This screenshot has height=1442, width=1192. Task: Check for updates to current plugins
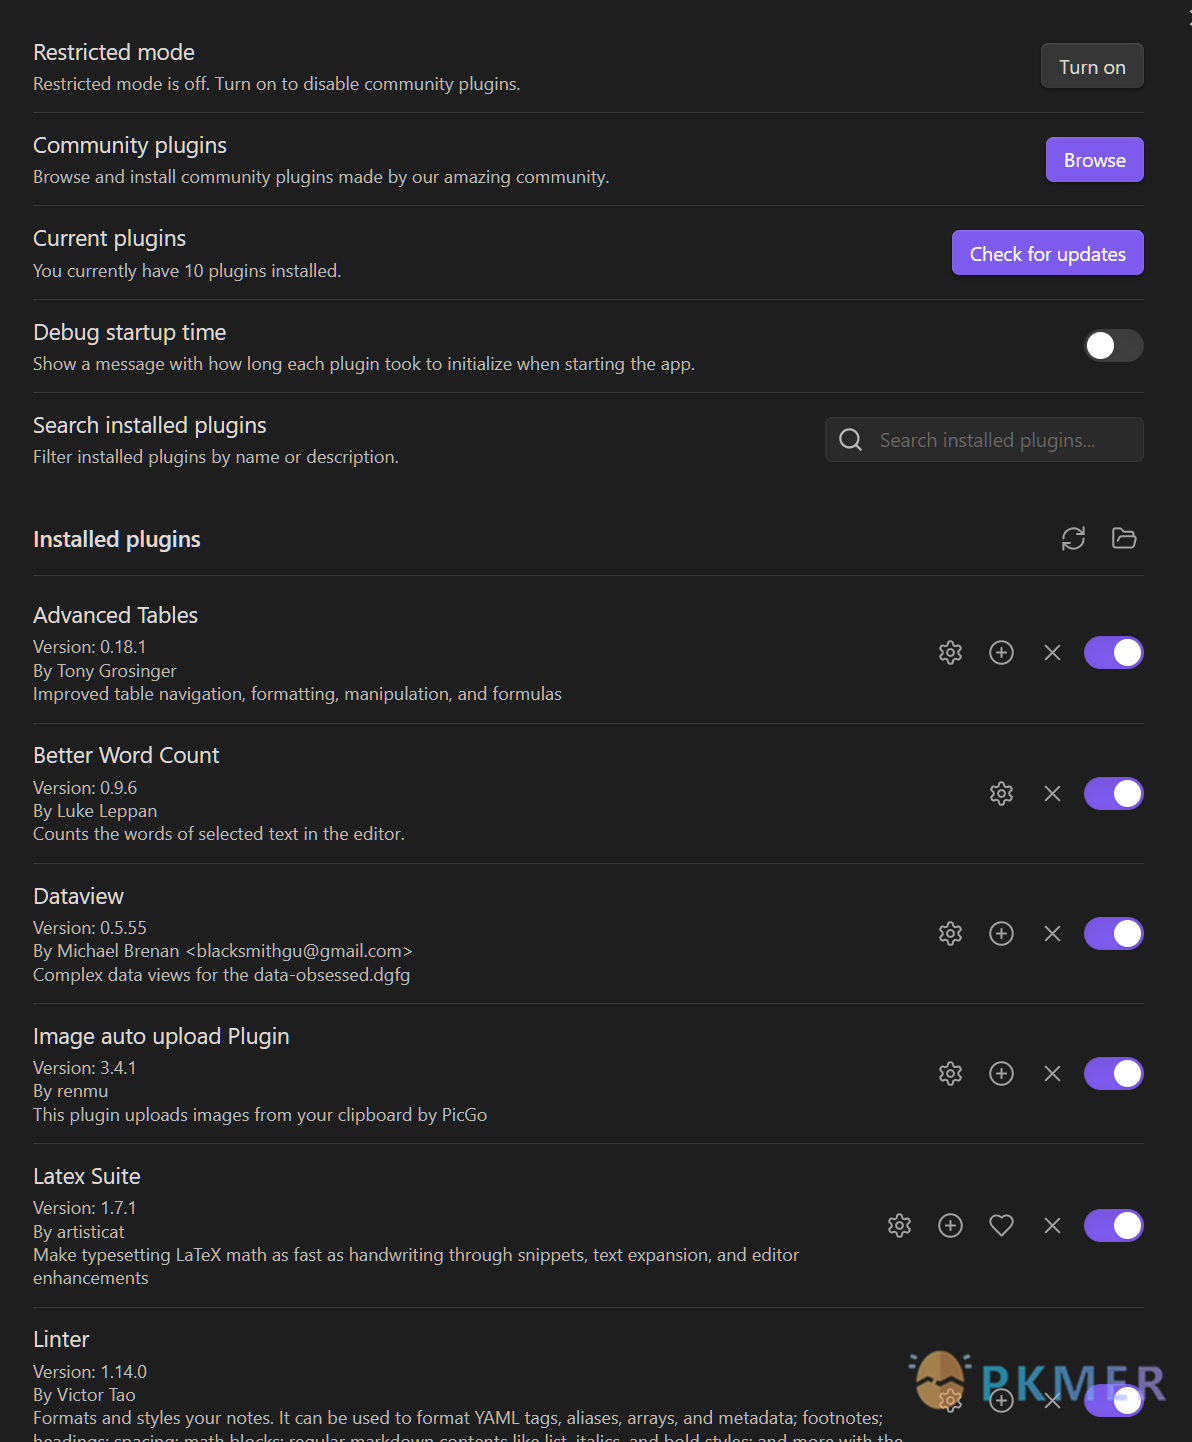(1048, 254)
